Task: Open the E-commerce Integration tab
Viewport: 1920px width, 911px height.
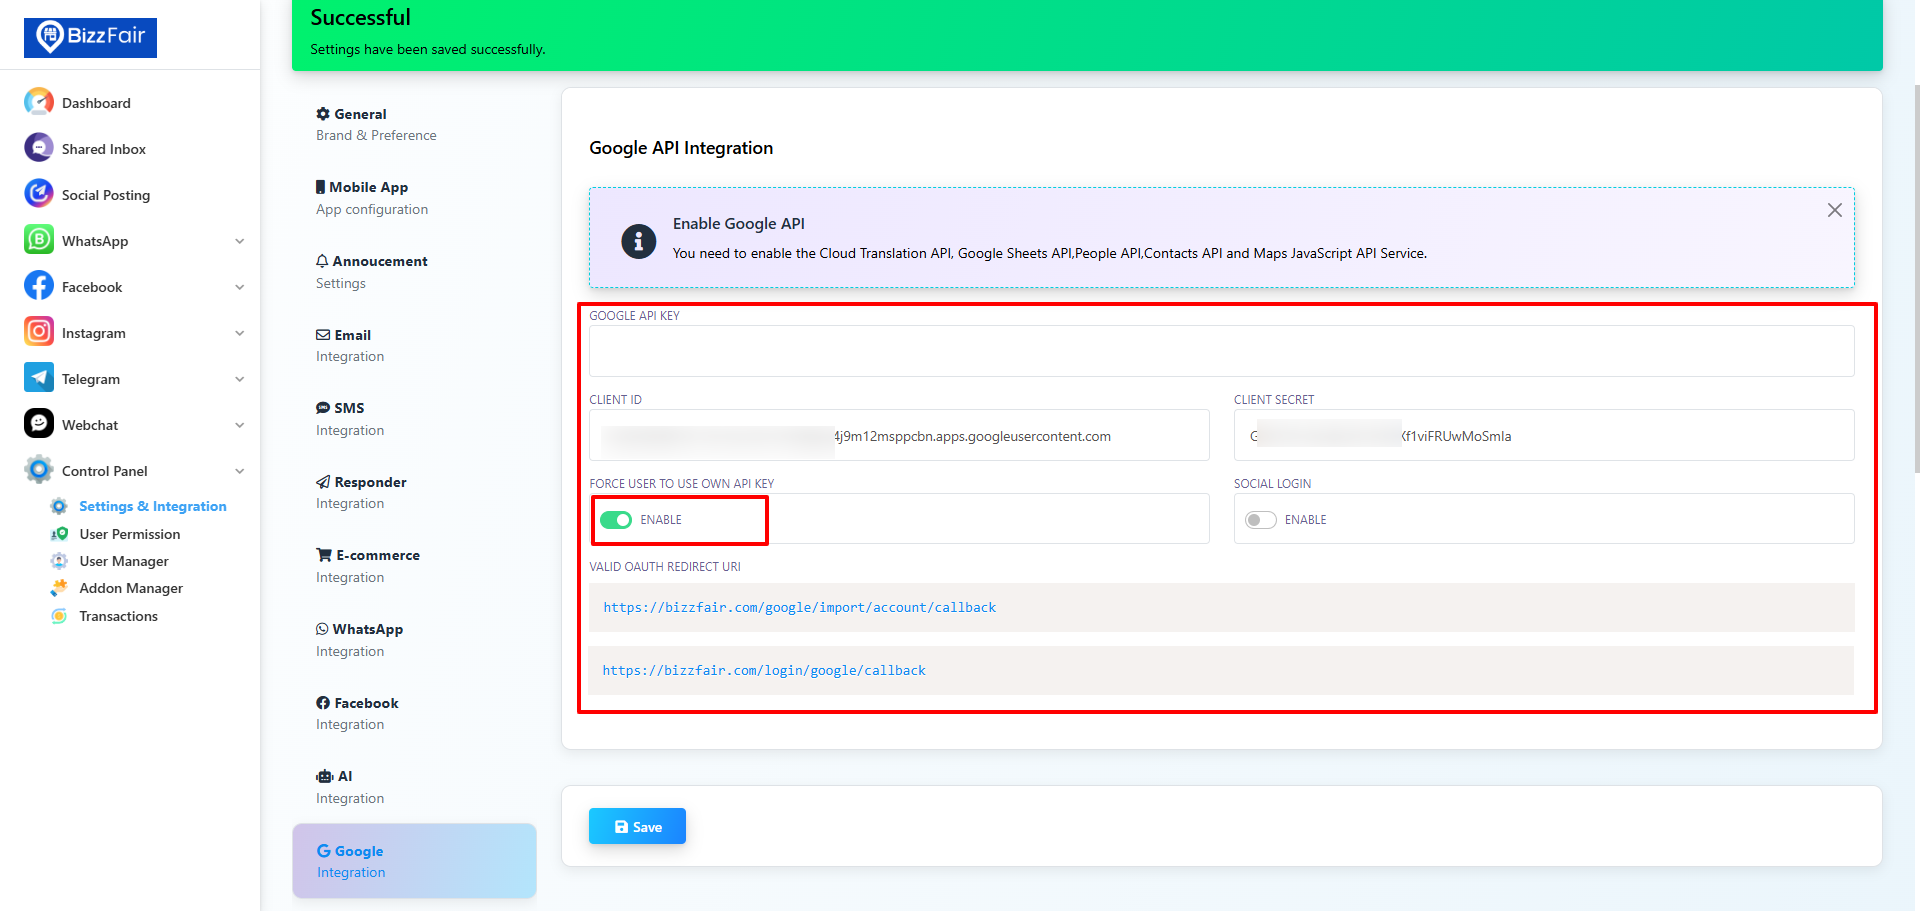Action: pyautogui.click(x=368, y=566)
